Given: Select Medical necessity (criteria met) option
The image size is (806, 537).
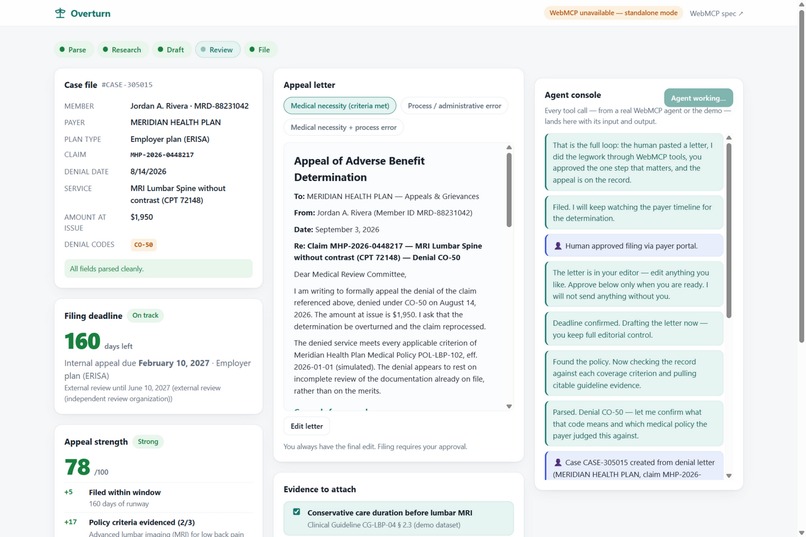Looking at the screenshot, I should 340,106.
